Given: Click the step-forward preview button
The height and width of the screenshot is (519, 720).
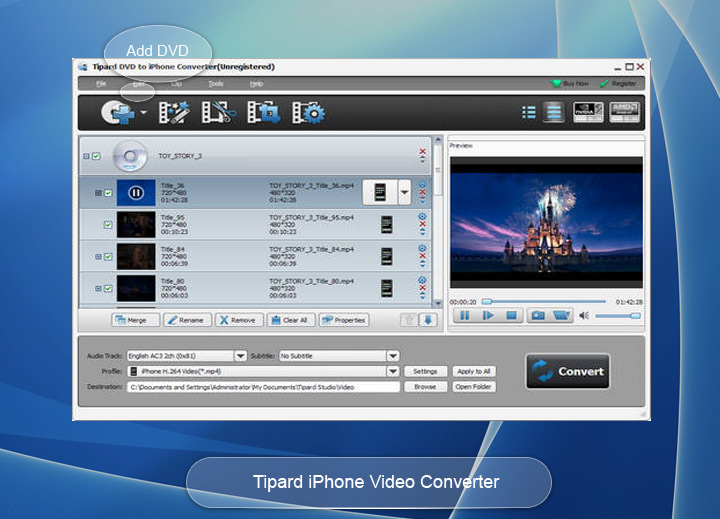Looking at the screenshot, I should 488,316.
